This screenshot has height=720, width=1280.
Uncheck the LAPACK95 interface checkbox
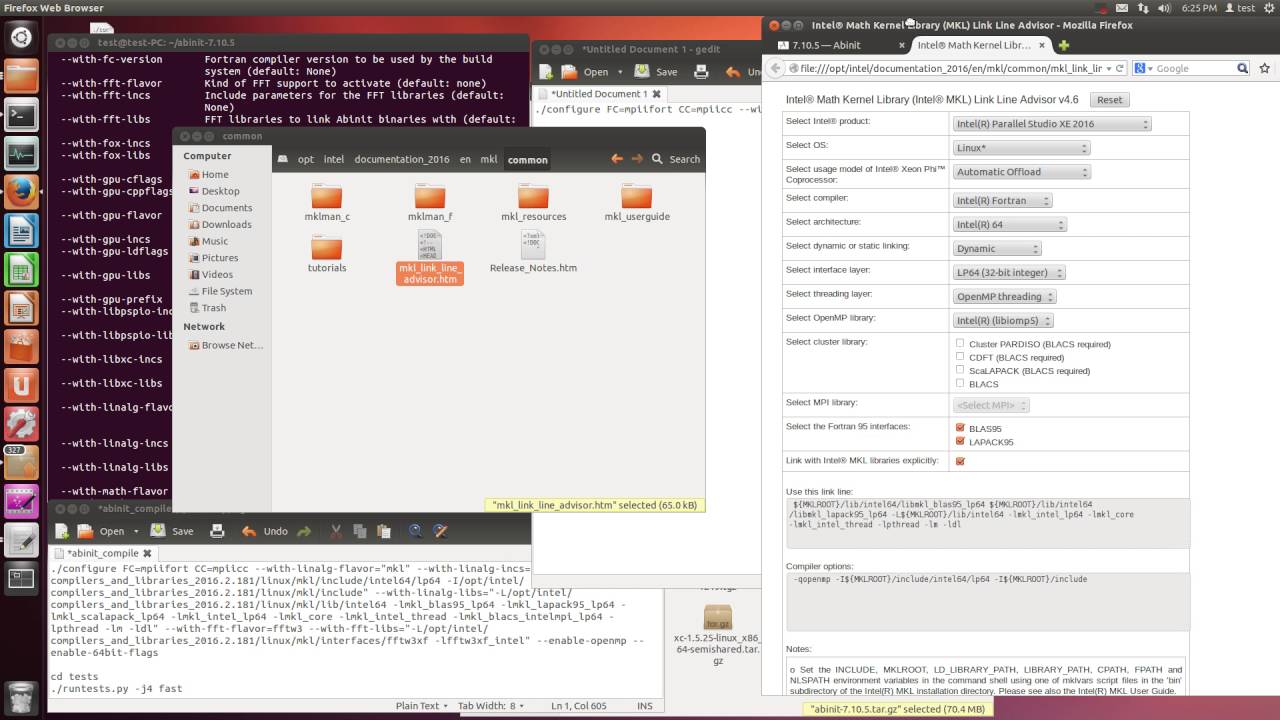pyautogui.click(x=960, y=440)
